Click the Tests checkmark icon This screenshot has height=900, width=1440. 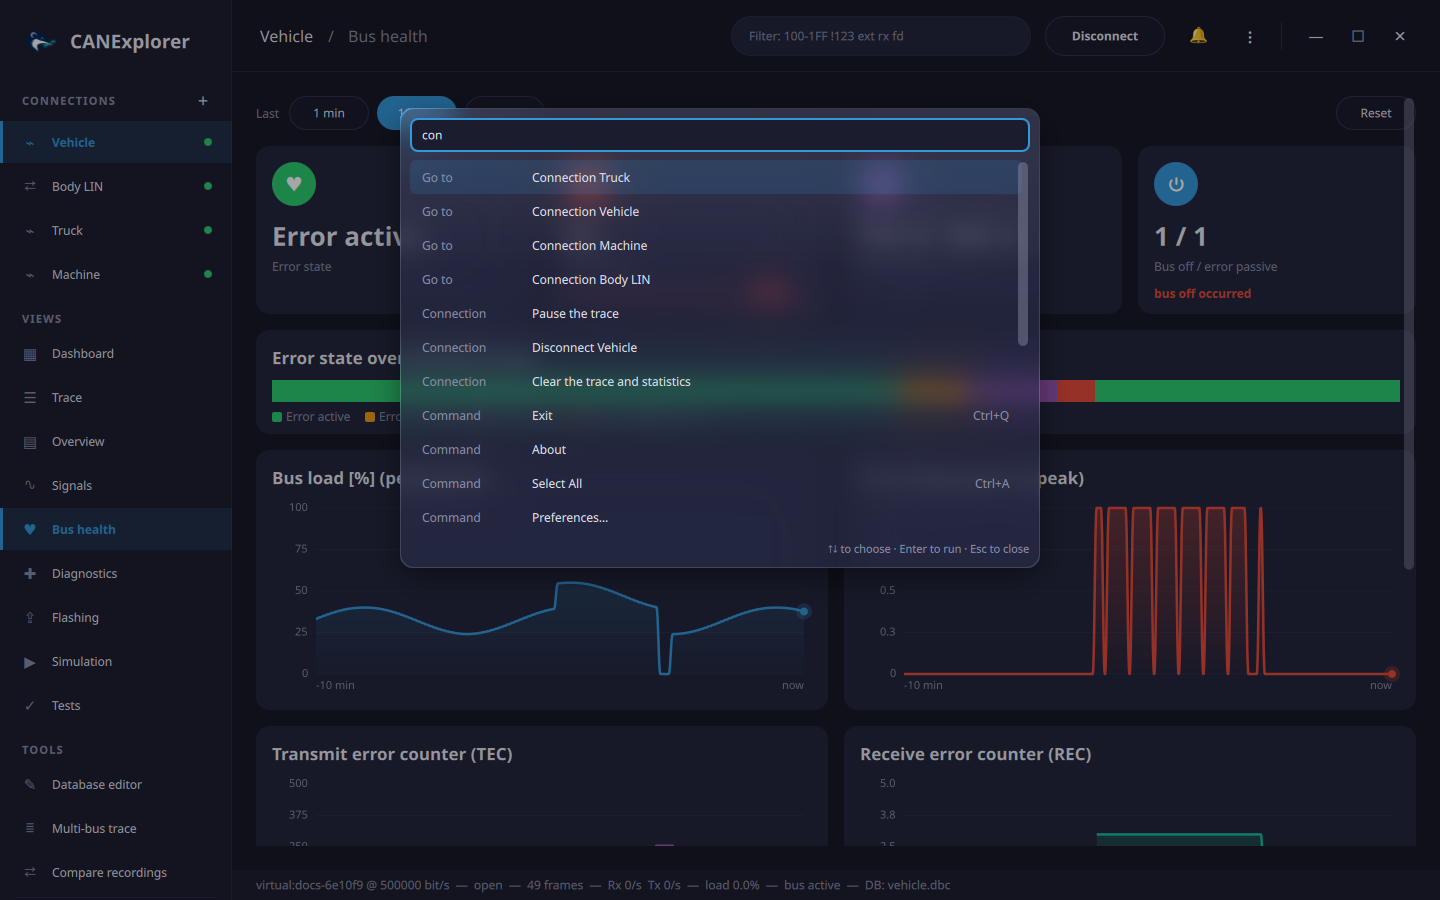pyautogui.click(x=30, y=706)
